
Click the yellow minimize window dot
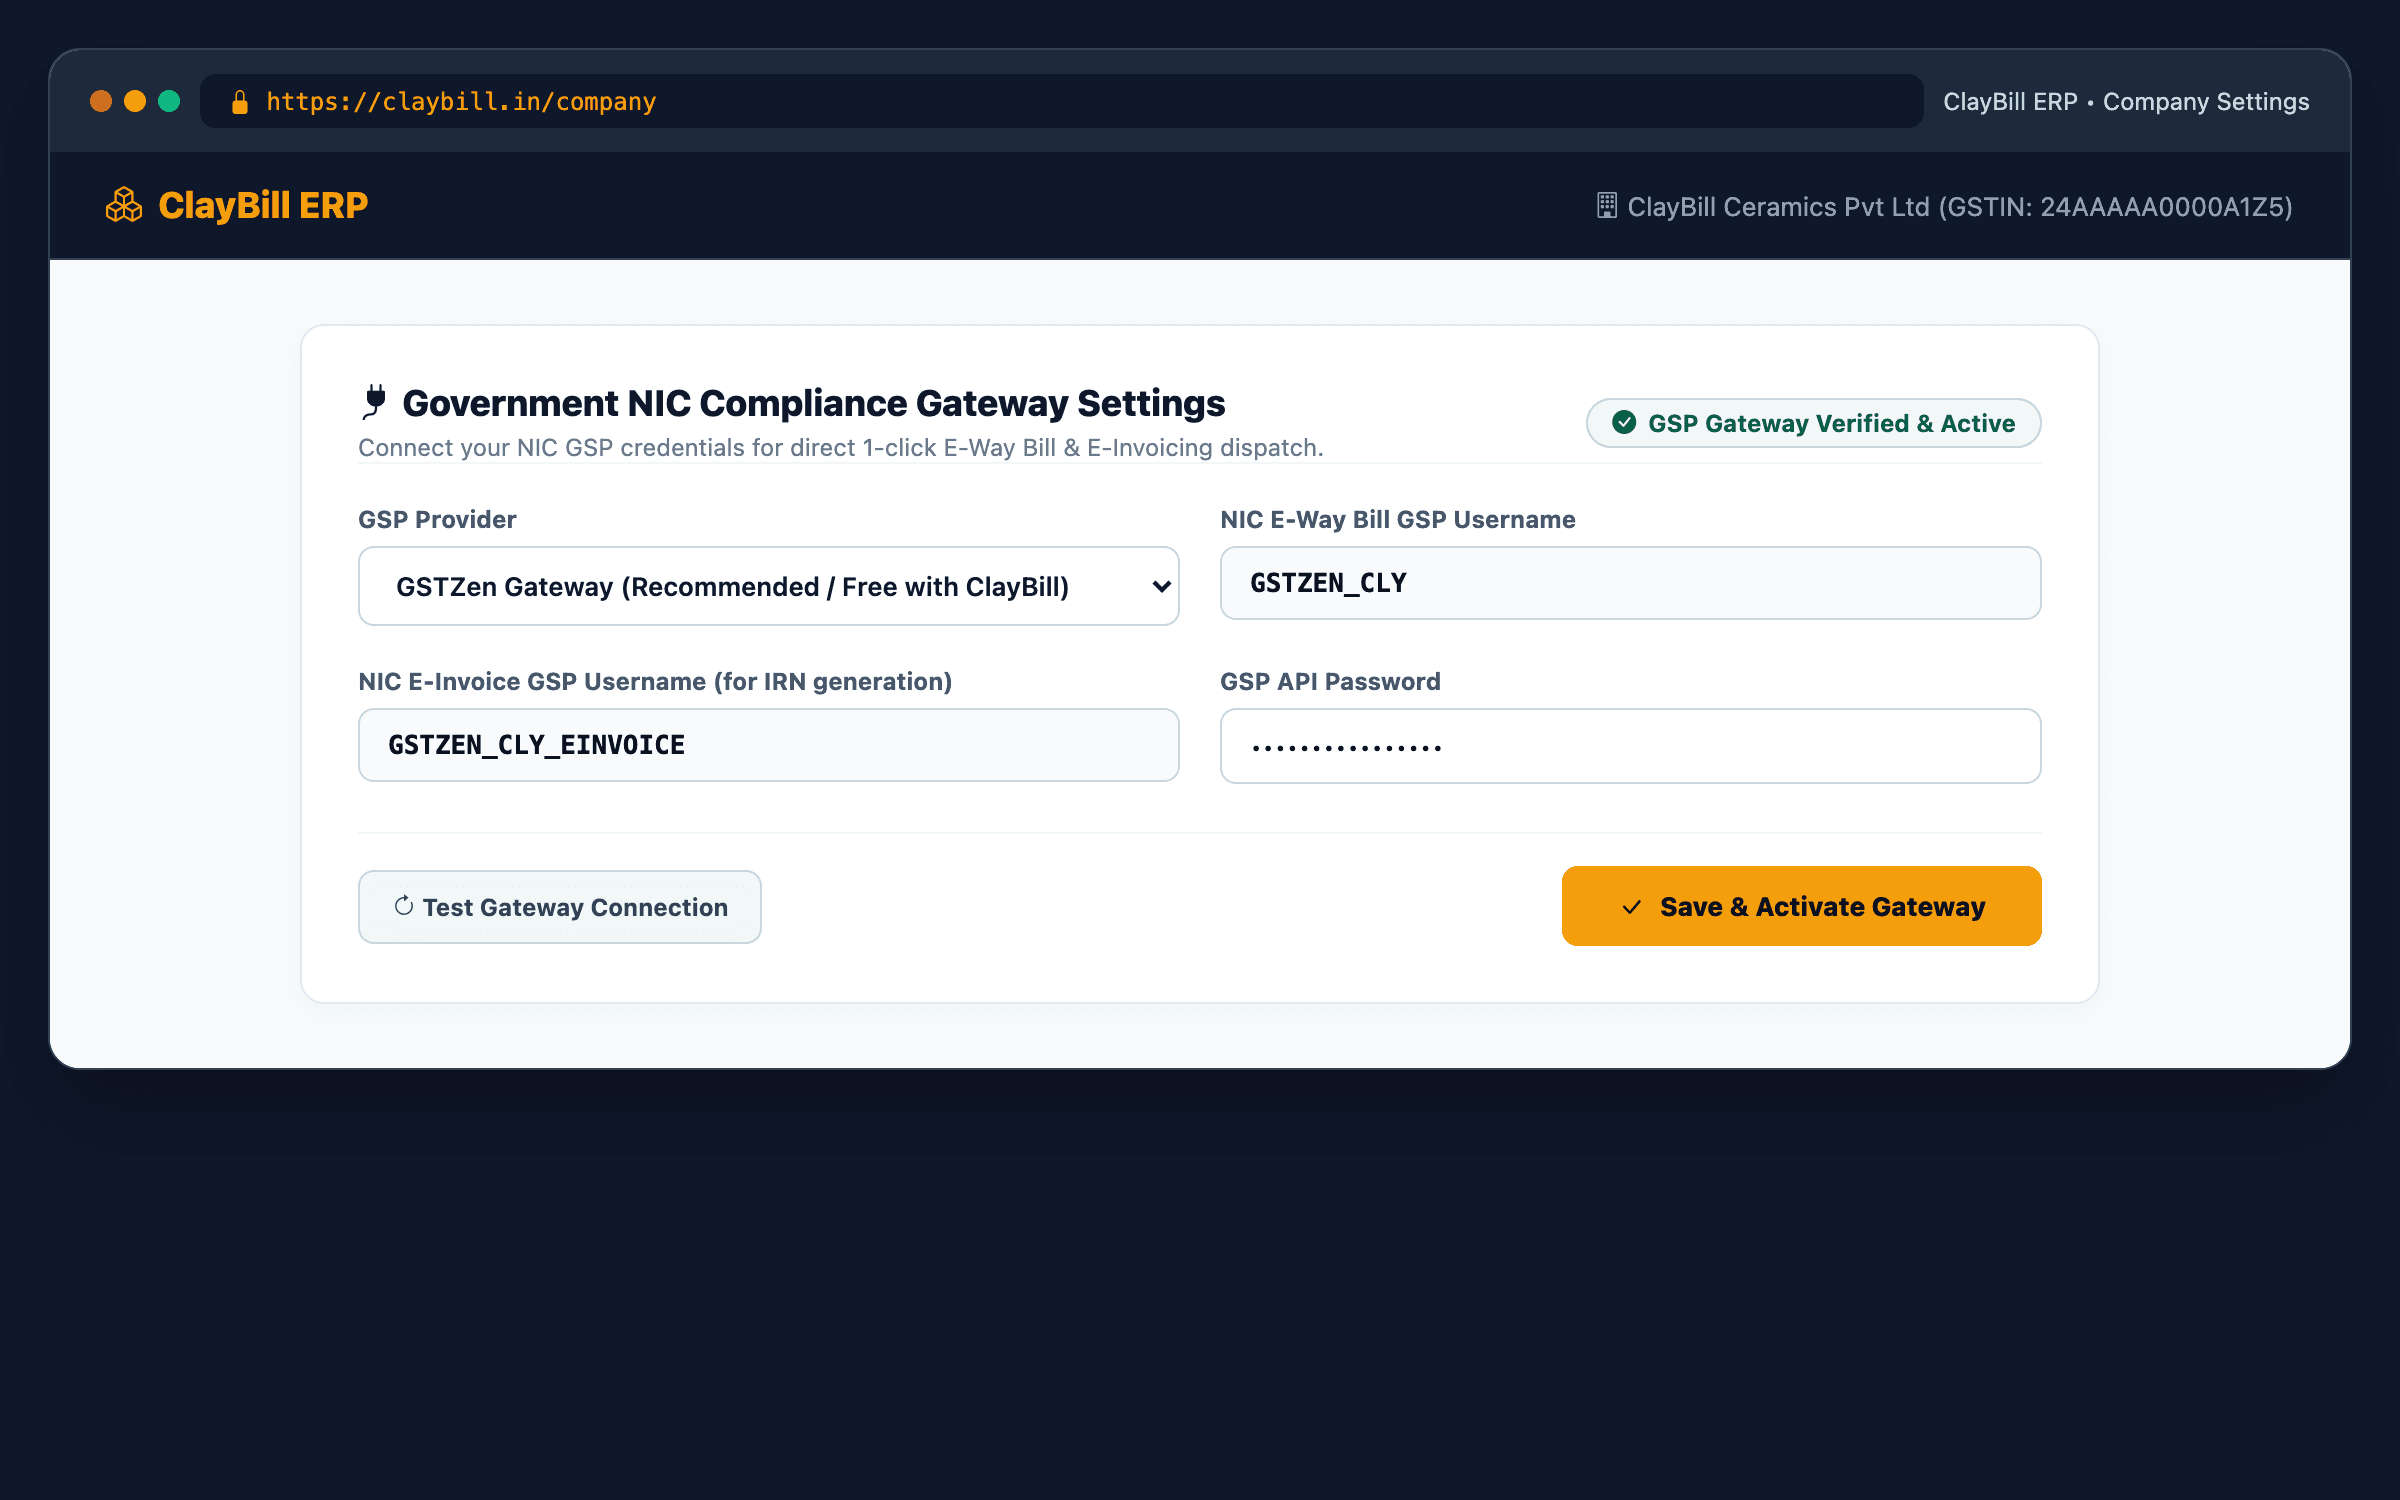point(135,101)
